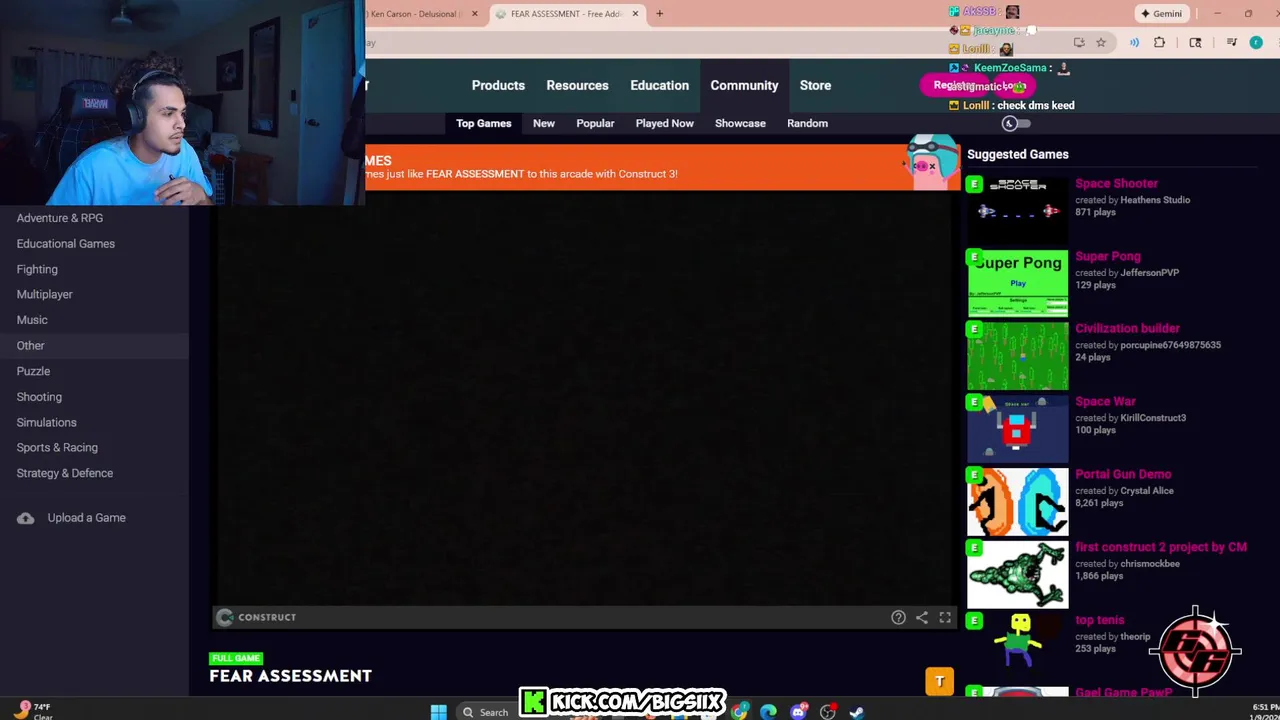This screenshot has width=1280, height=720.
Task: Open the Resources menu
Action: coord(577,86)
